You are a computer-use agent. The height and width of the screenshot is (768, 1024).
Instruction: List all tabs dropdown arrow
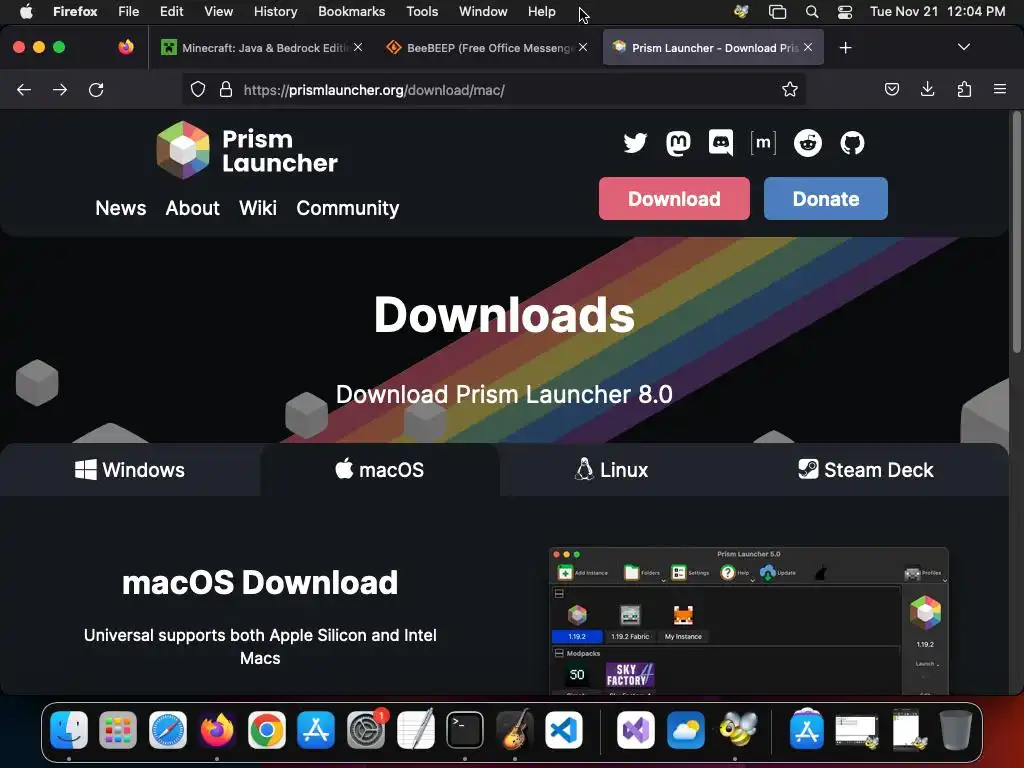[963, 47]
